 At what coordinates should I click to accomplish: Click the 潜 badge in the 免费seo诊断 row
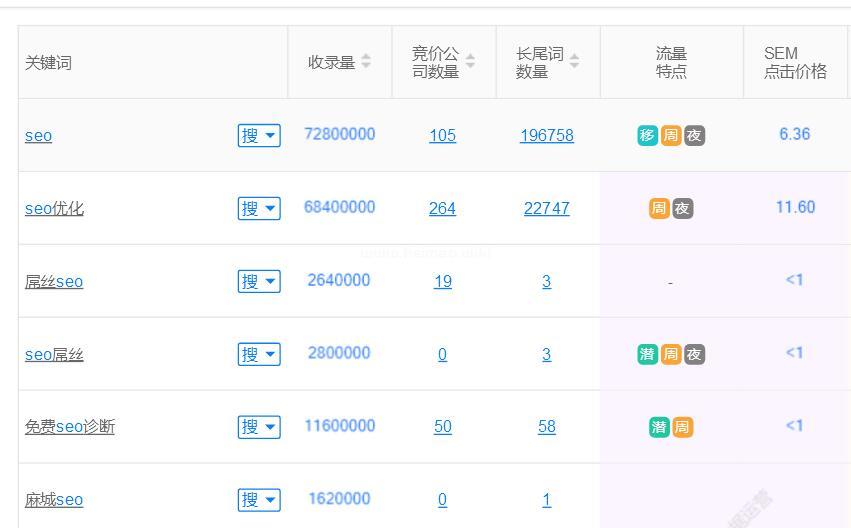pyautogui.click(x=659, y=427)
